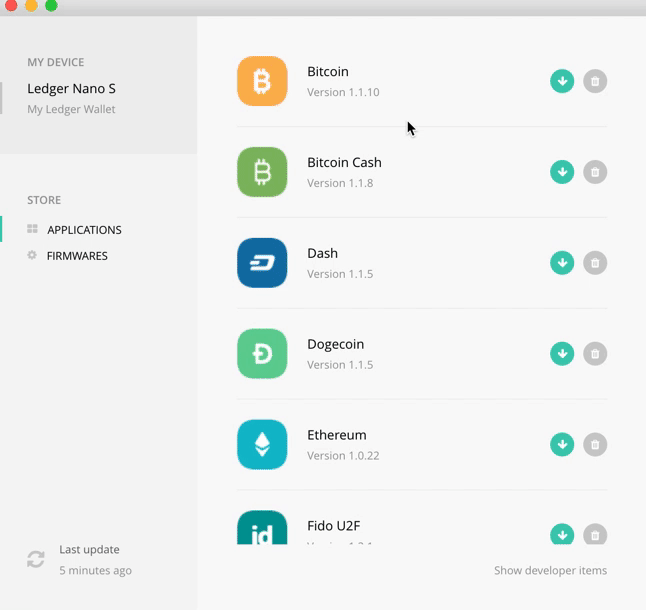Click the blue Dash app logo

pyautogui.click(x=262, y=263)
